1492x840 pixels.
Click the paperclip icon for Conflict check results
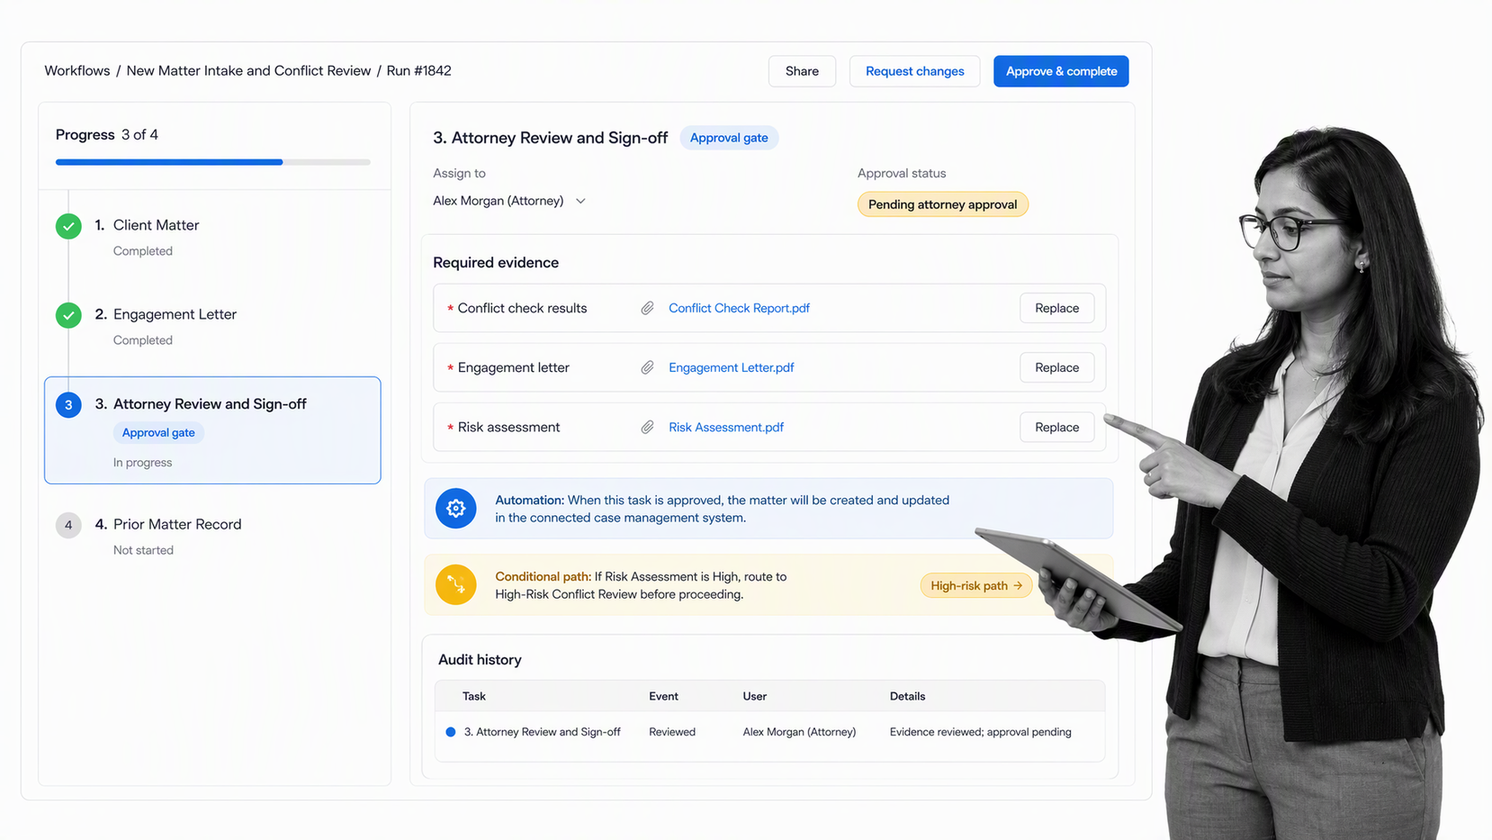coord(648,308)
